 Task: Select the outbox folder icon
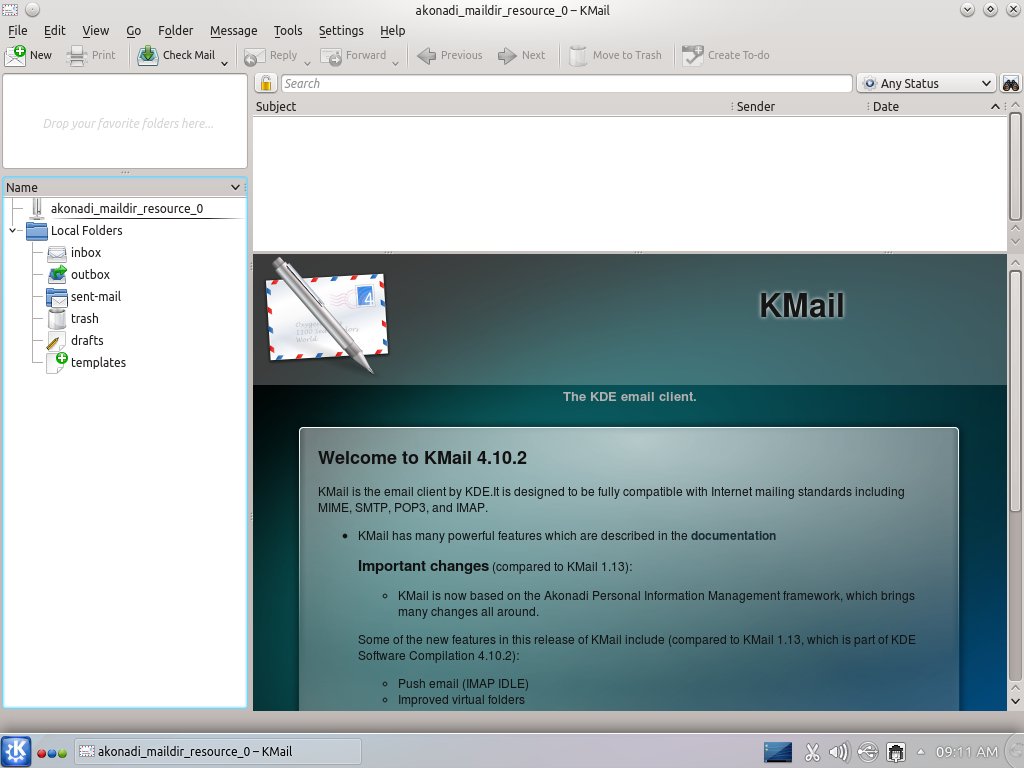[x=56, y=275]
